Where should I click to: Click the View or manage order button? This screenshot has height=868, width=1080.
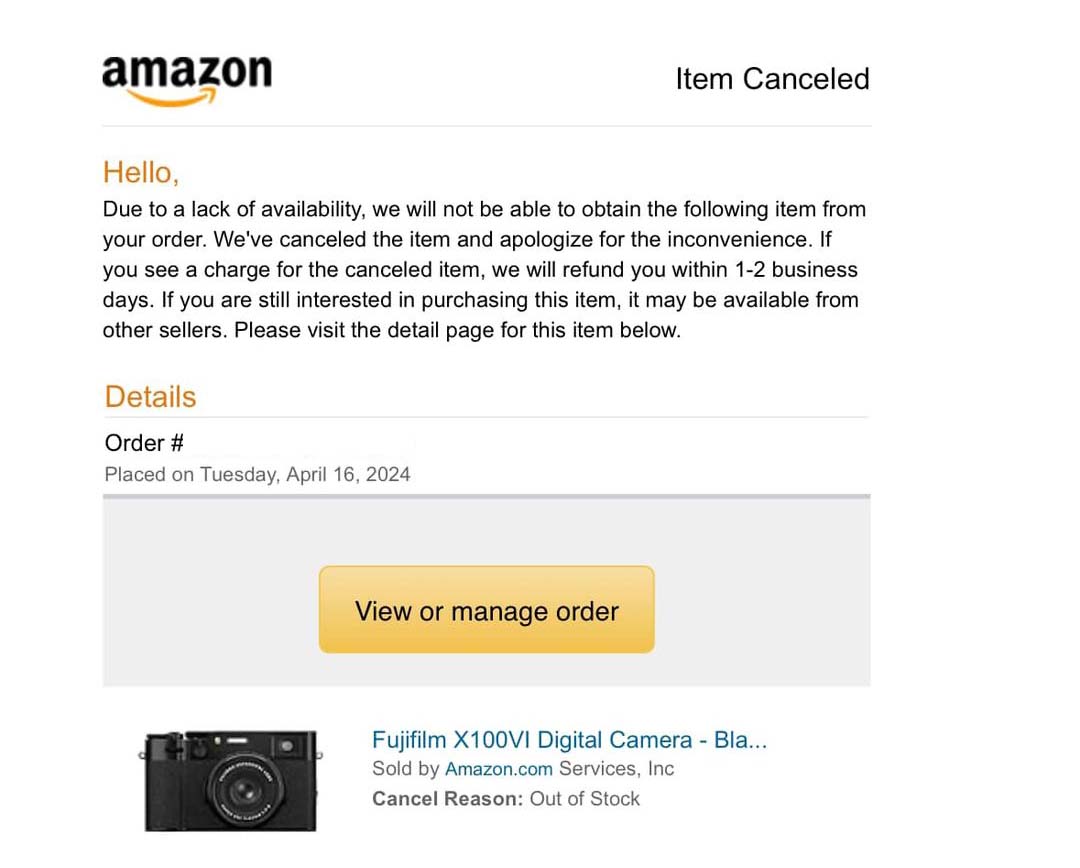pos(486,610)
